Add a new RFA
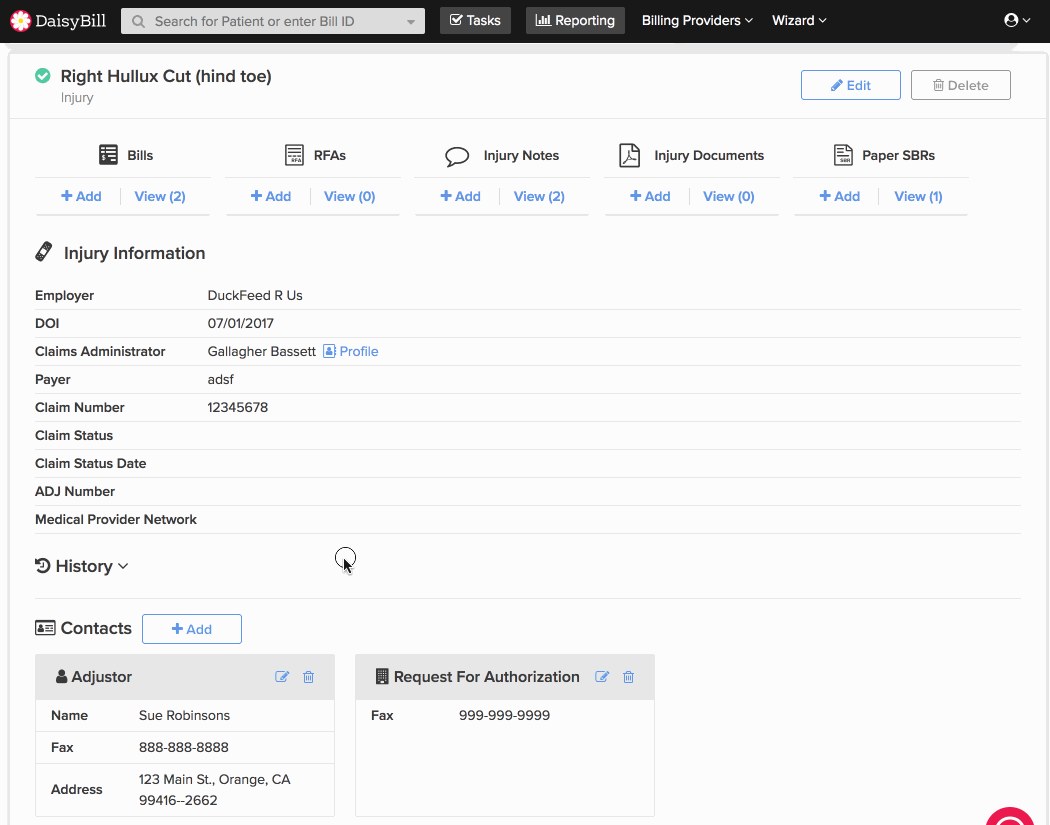 [271, 196]
